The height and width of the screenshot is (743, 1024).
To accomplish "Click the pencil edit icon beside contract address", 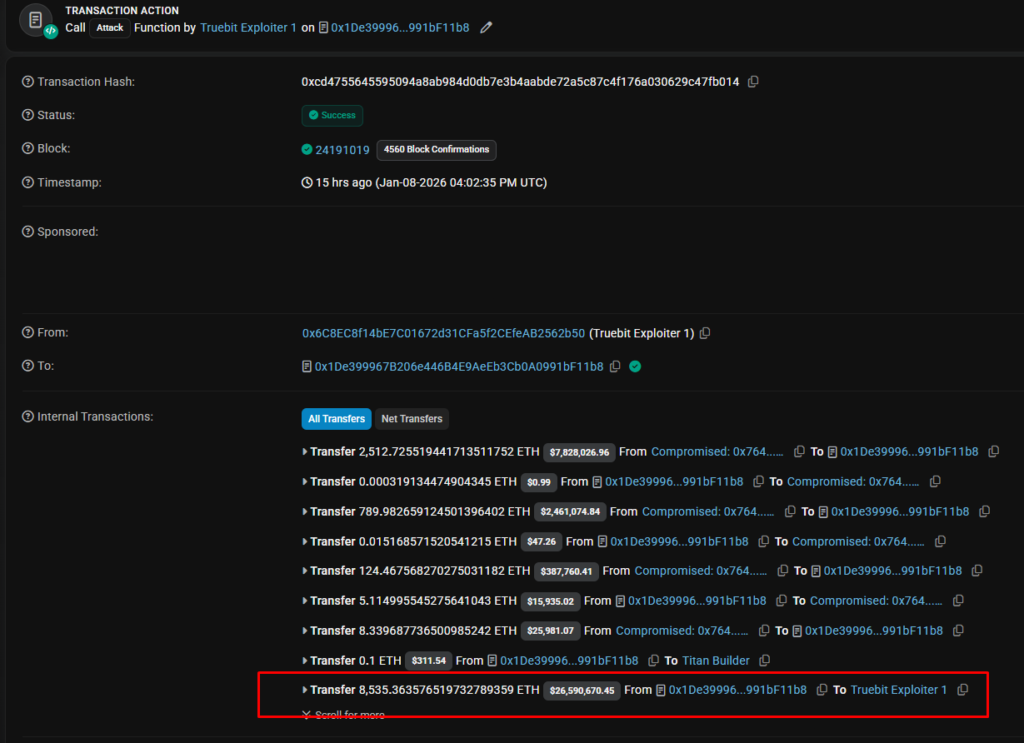I will point(486,27).
